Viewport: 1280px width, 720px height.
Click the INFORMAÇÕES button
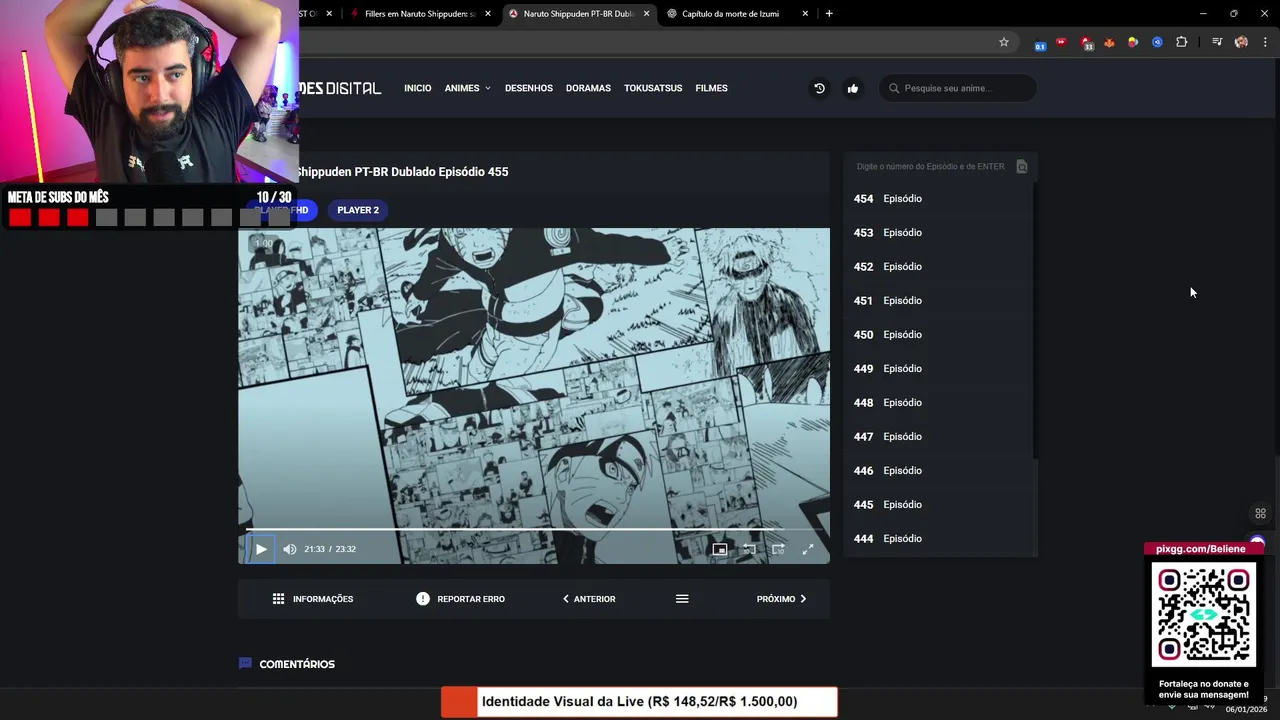coord(313,599)
